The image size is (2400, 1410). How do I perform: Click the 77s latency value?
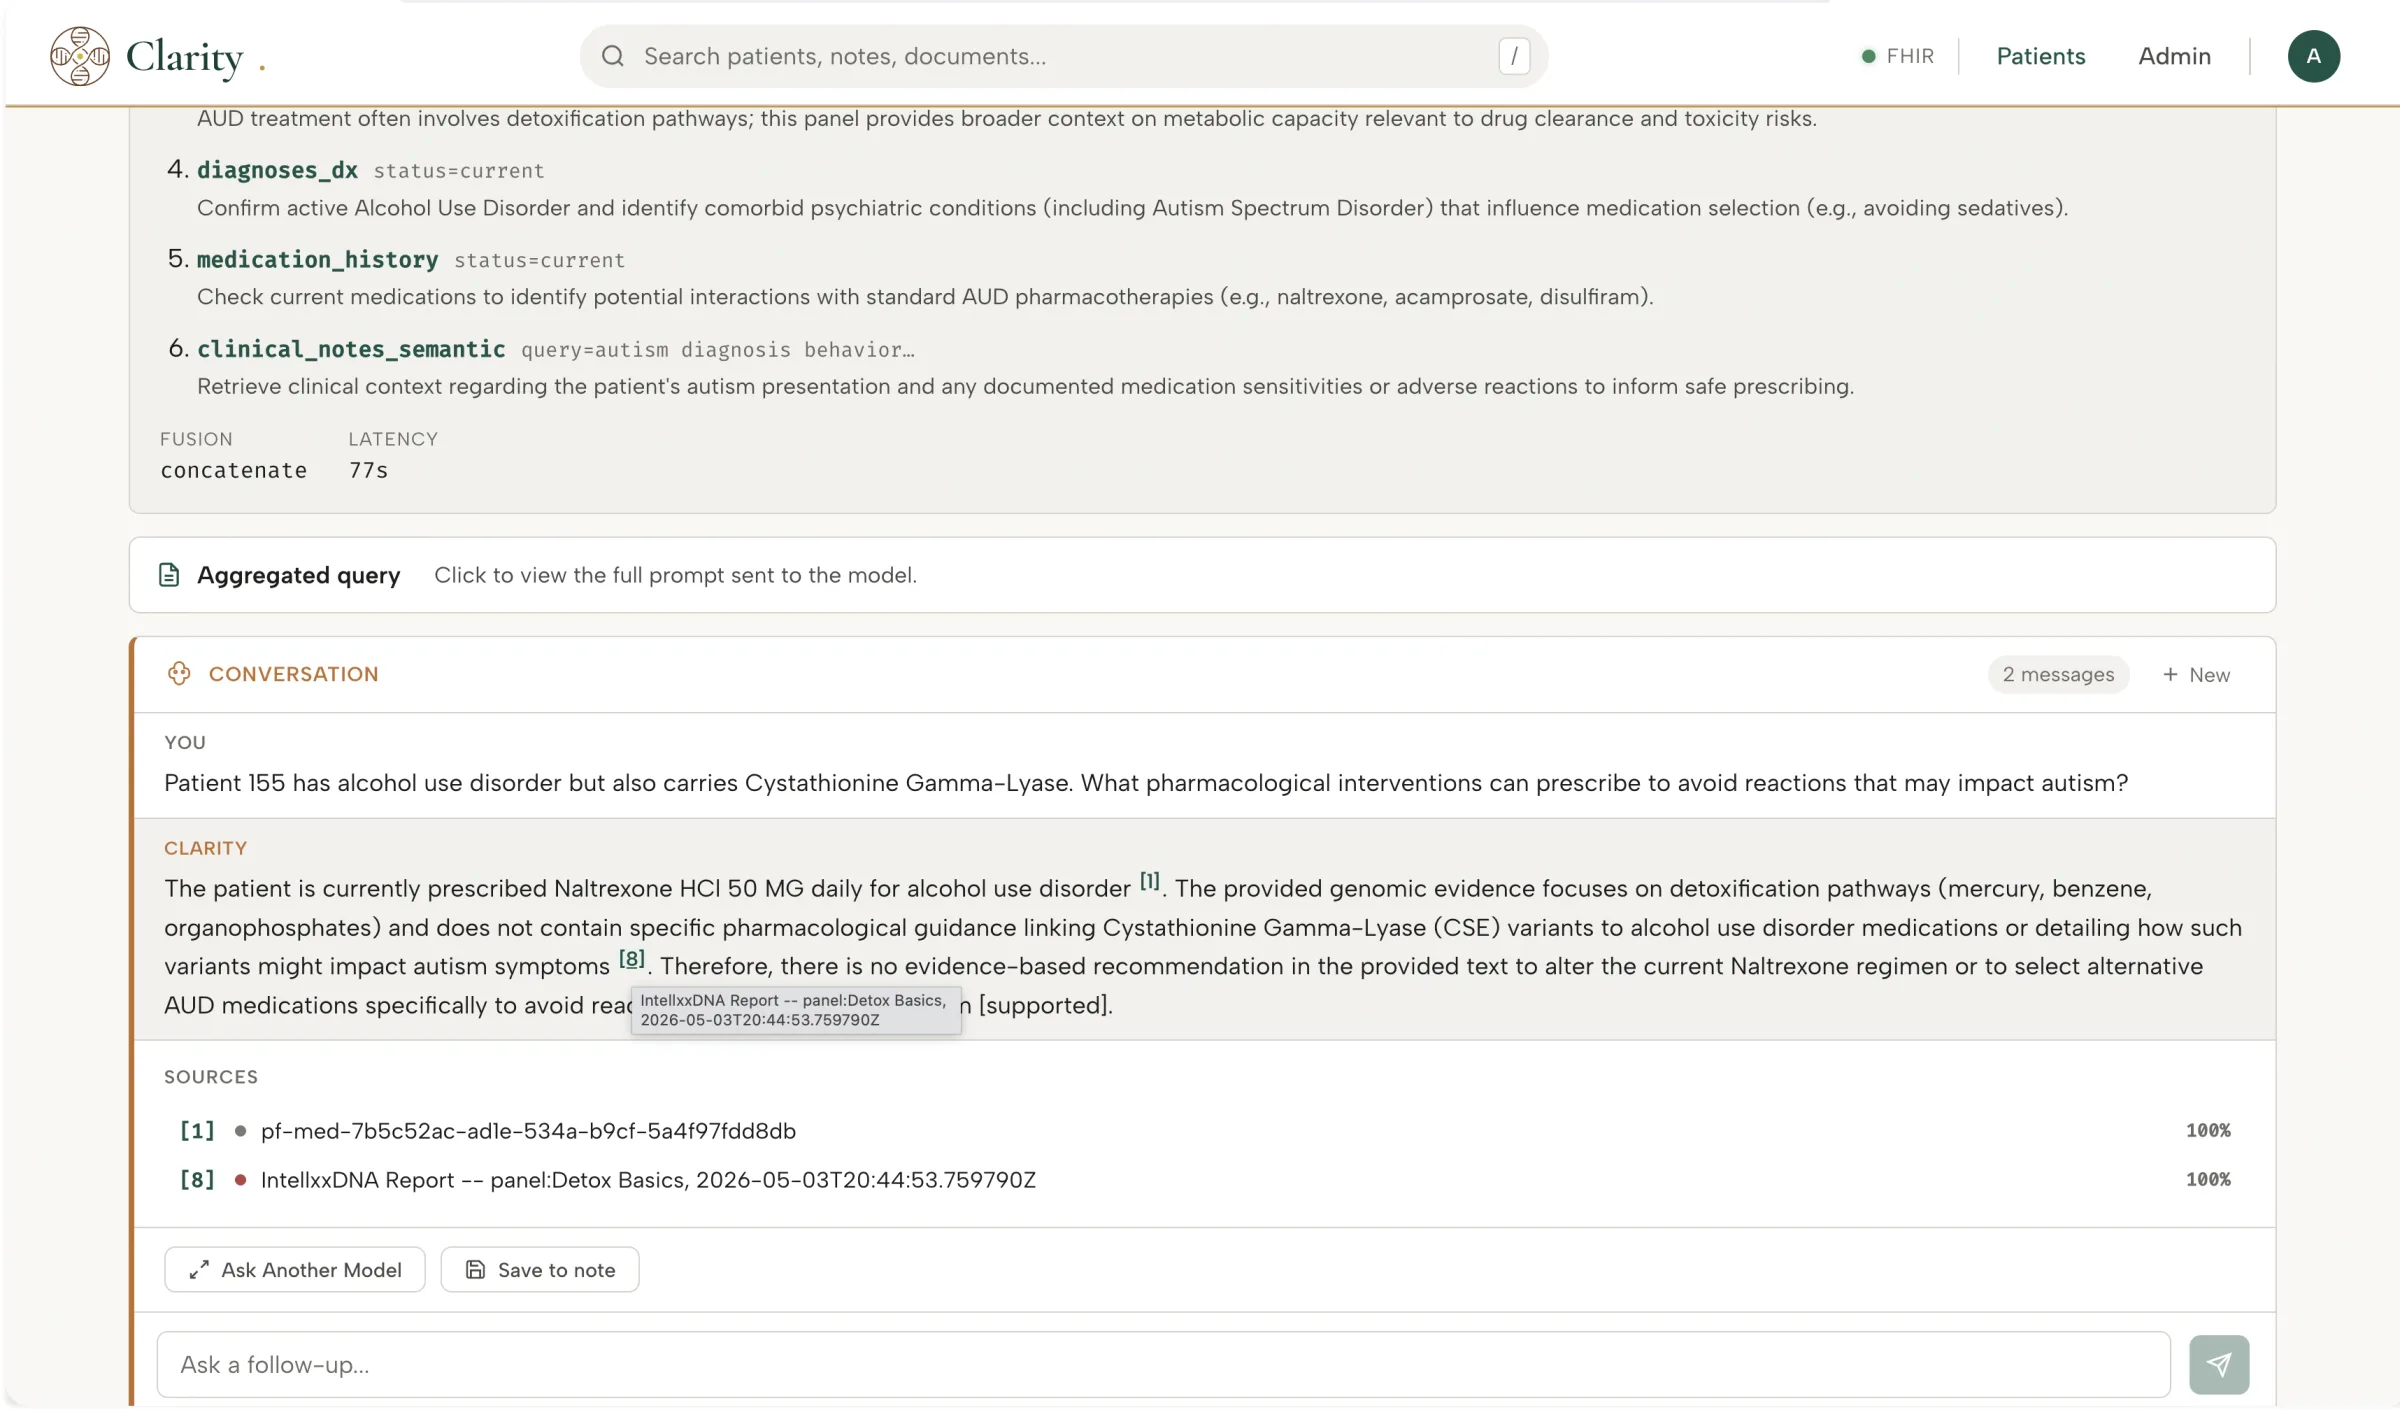(368, 470)
